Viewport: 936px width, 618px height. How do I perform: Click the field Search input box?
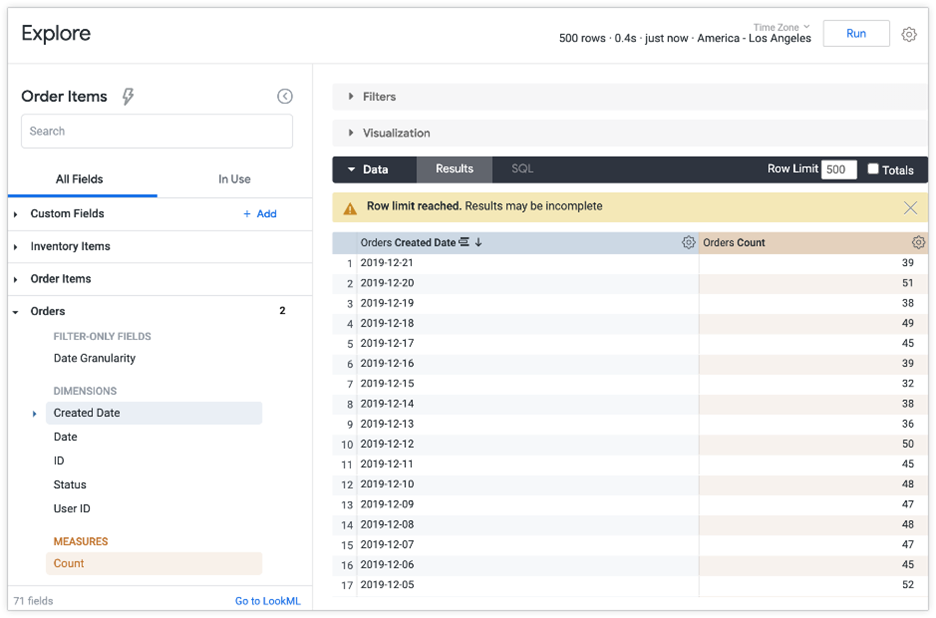tap(157, 131)
